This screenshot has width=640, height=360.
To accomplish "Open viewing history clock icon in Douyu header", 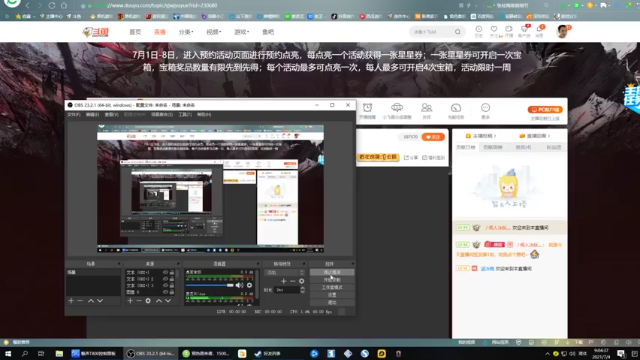I will pos(479,29).
